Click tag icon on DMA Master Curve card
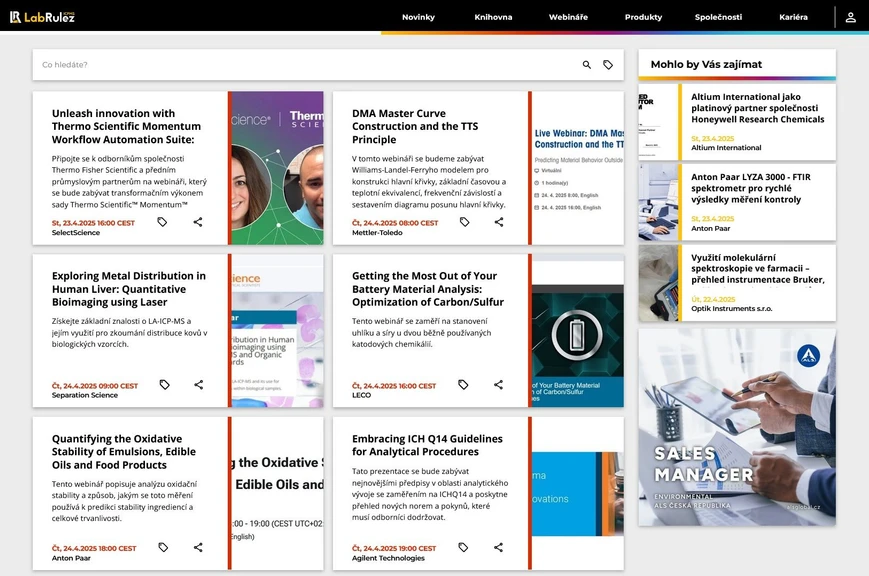The width and height of the screenshot is (869, 576). tap(464, 222)
